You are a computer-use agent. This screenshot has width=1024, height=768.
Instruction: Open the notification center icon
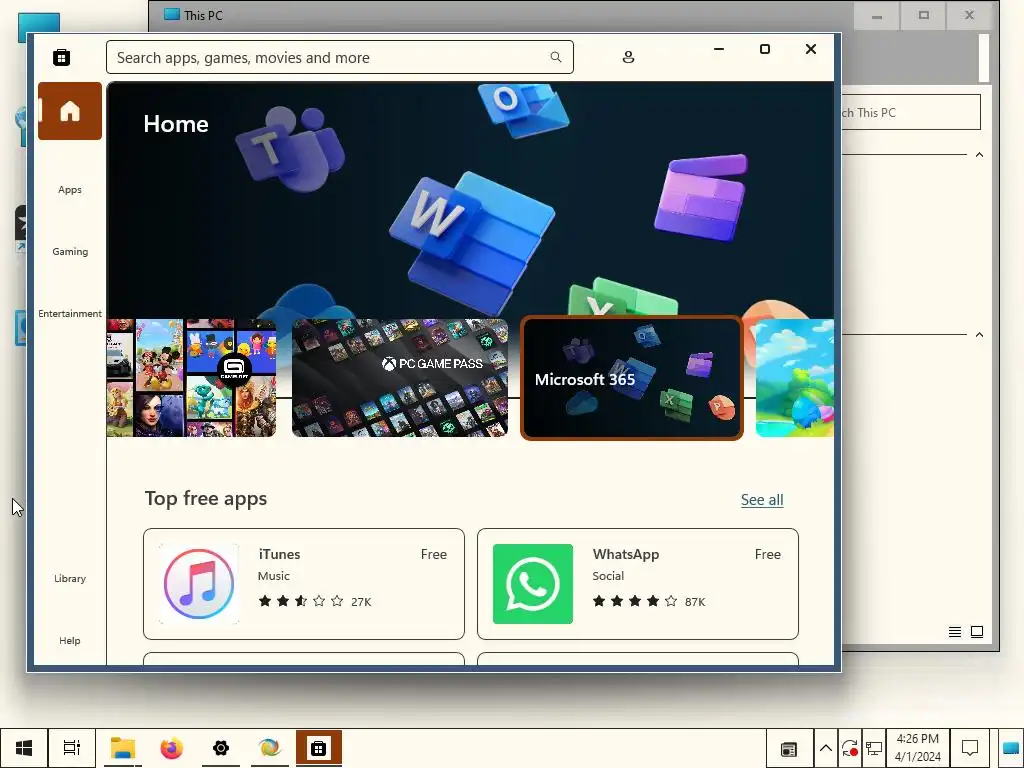click(x=970, y=748)
